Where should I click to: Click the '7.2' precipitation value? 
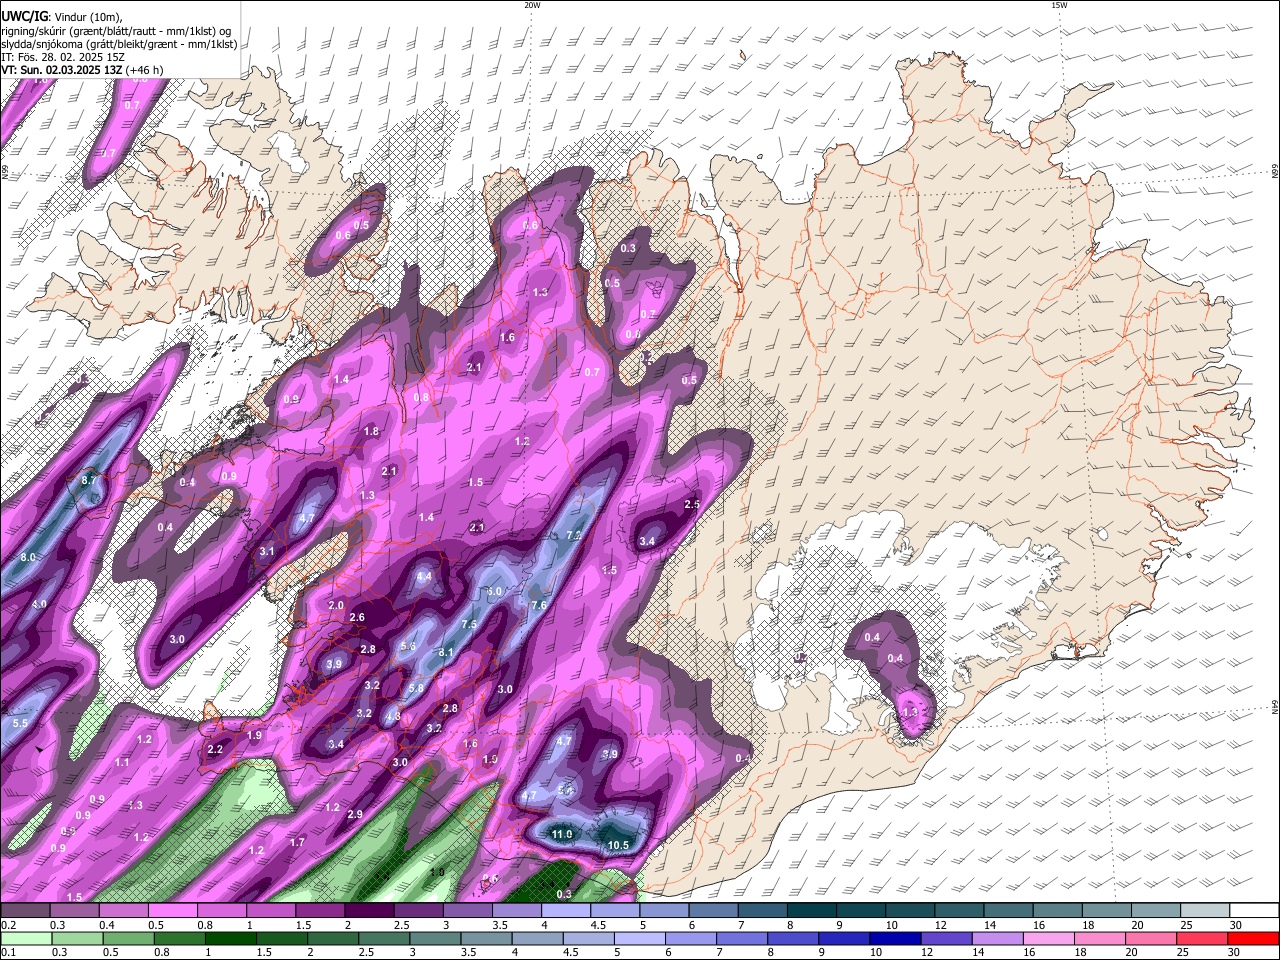[x=573, y=535]
